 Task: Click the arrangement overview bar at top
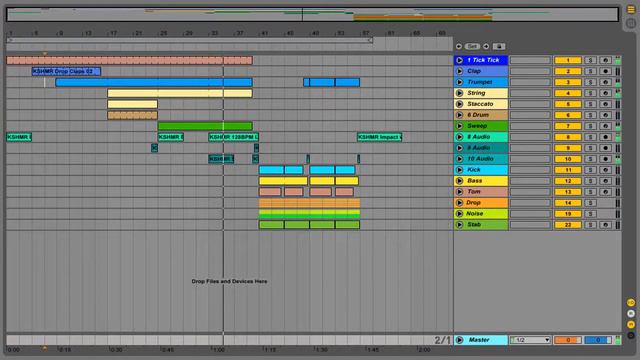point(312,14)
